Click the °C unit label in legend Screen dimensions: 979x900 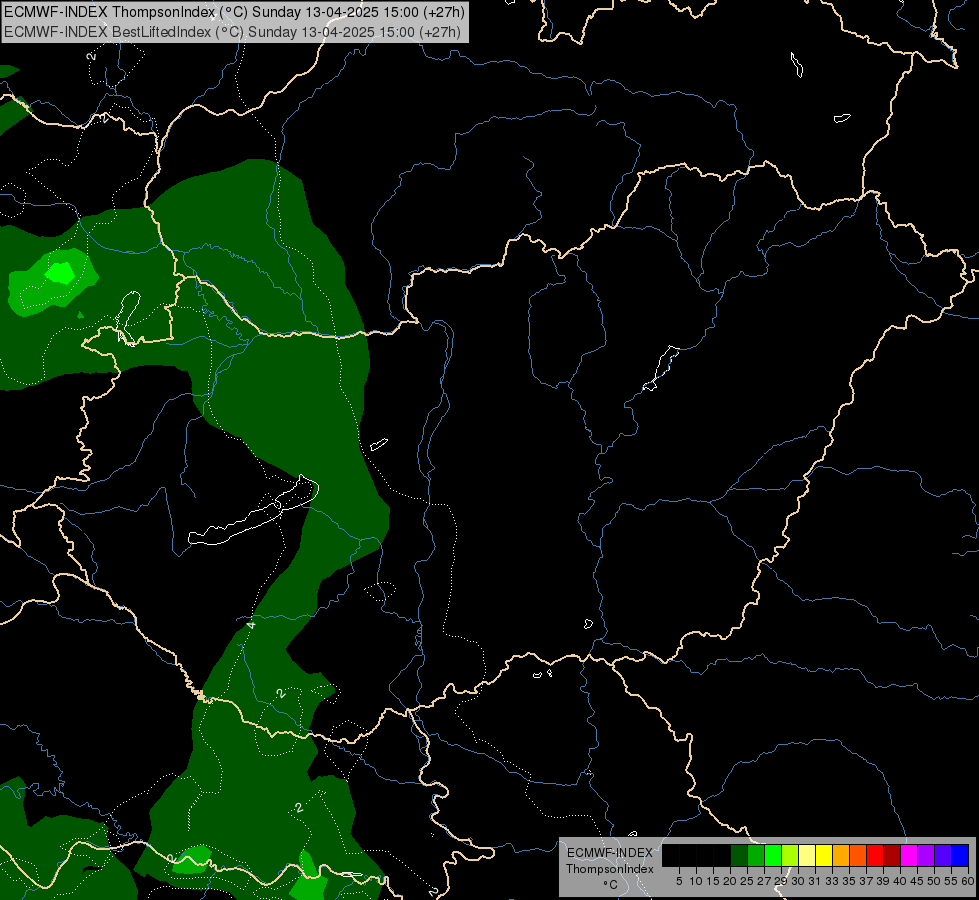(x=611, y=885)
